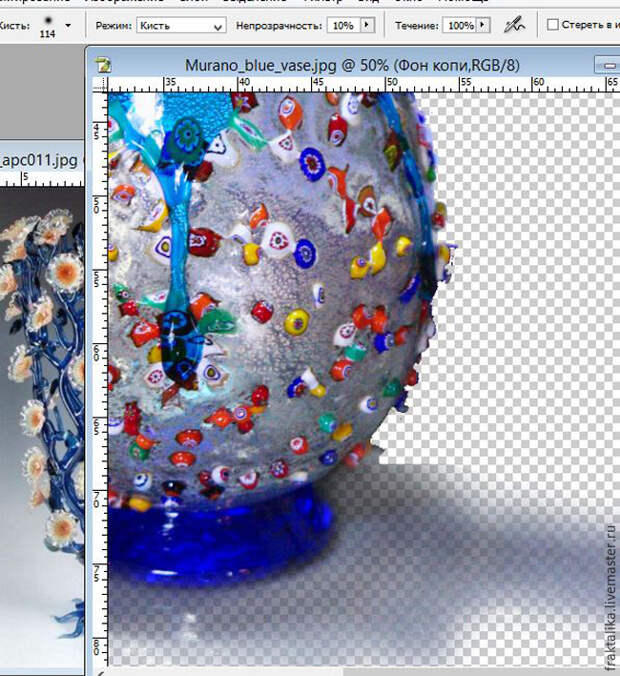Image resolution: width=620 pixels, height=676 pixels.
Task: Check the Стереть в историю checkbox
Action: pyautogui.click(x=553, y=25)
